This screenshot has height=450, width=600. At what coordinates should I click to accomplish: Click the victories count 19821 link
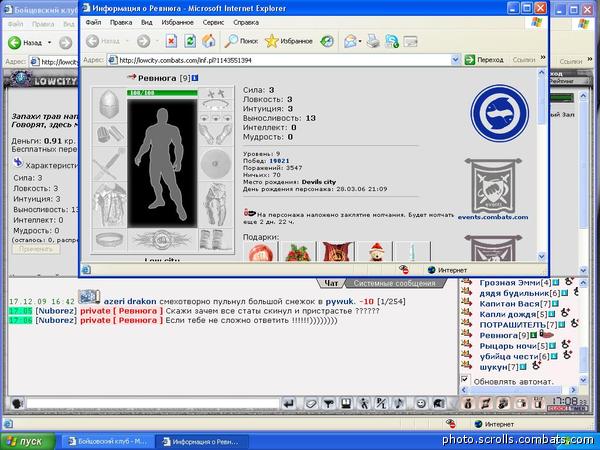point(279,161)
